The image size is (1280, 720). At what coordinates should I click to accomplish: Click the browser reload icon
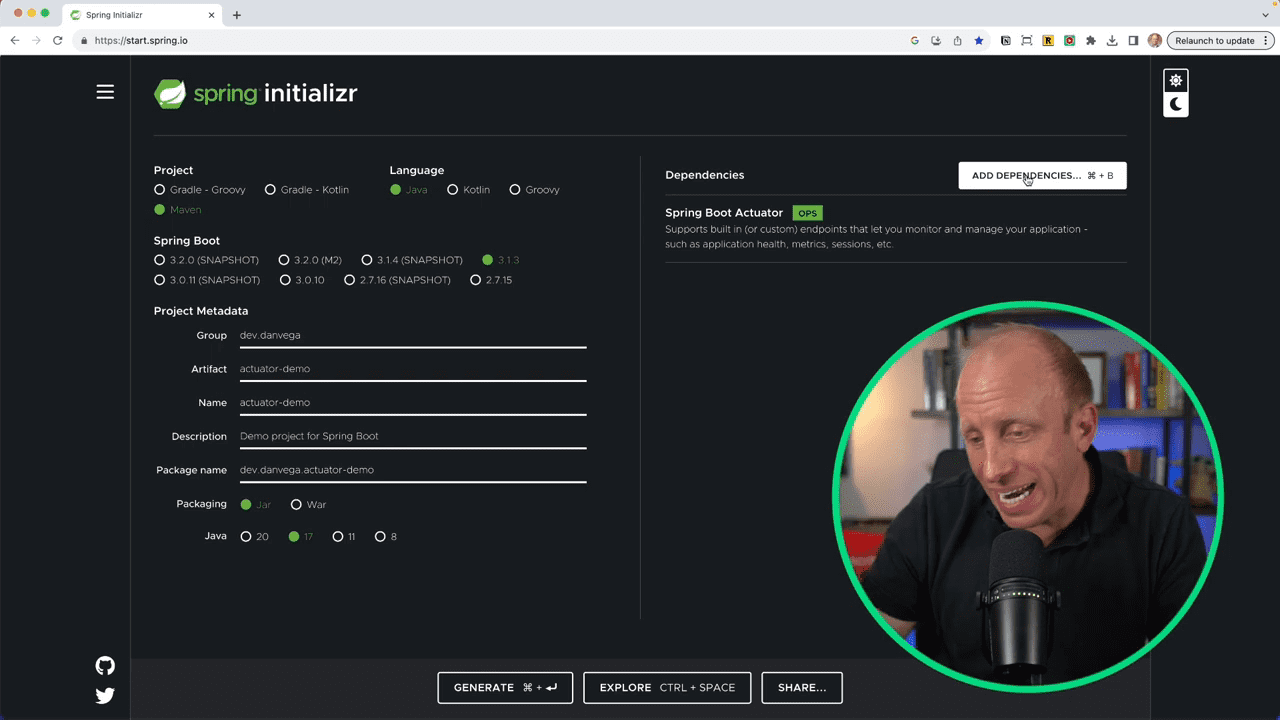[x=57, y=41]
